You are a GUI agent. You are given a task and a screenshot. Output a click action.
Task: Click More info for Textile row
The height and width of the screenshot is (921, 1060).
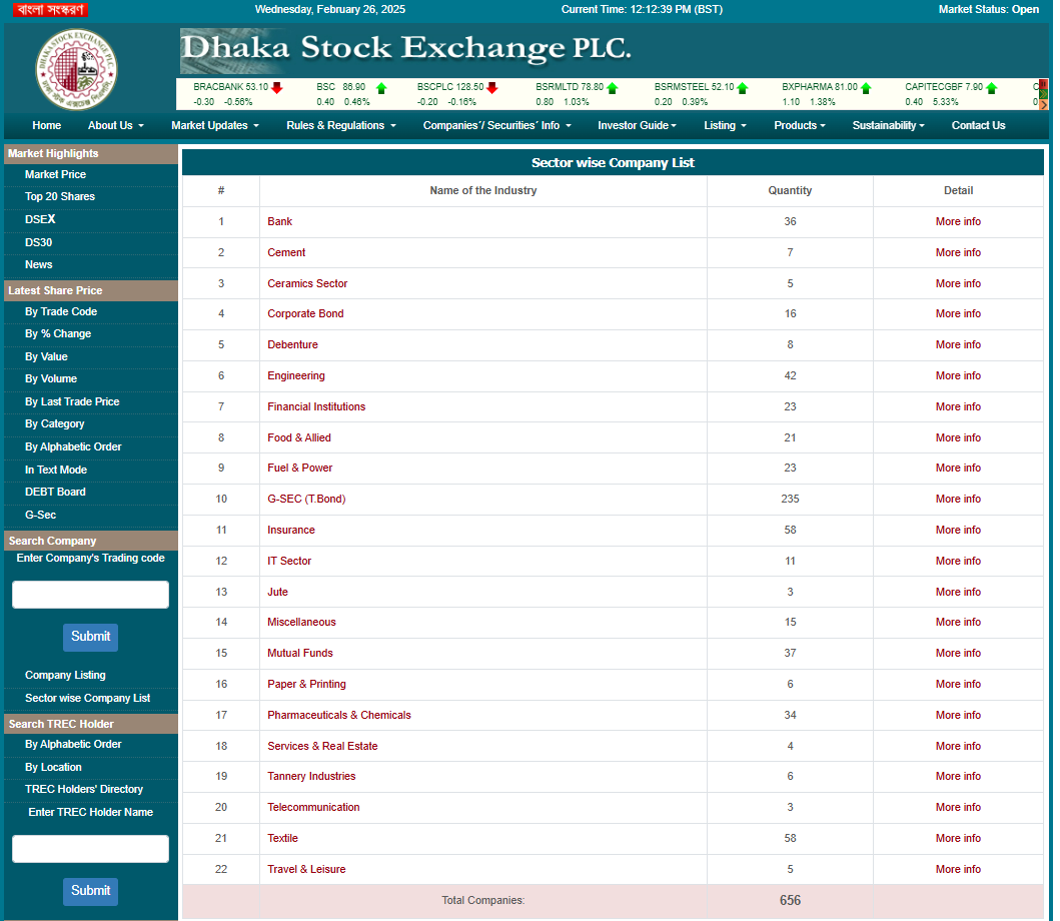958,839
